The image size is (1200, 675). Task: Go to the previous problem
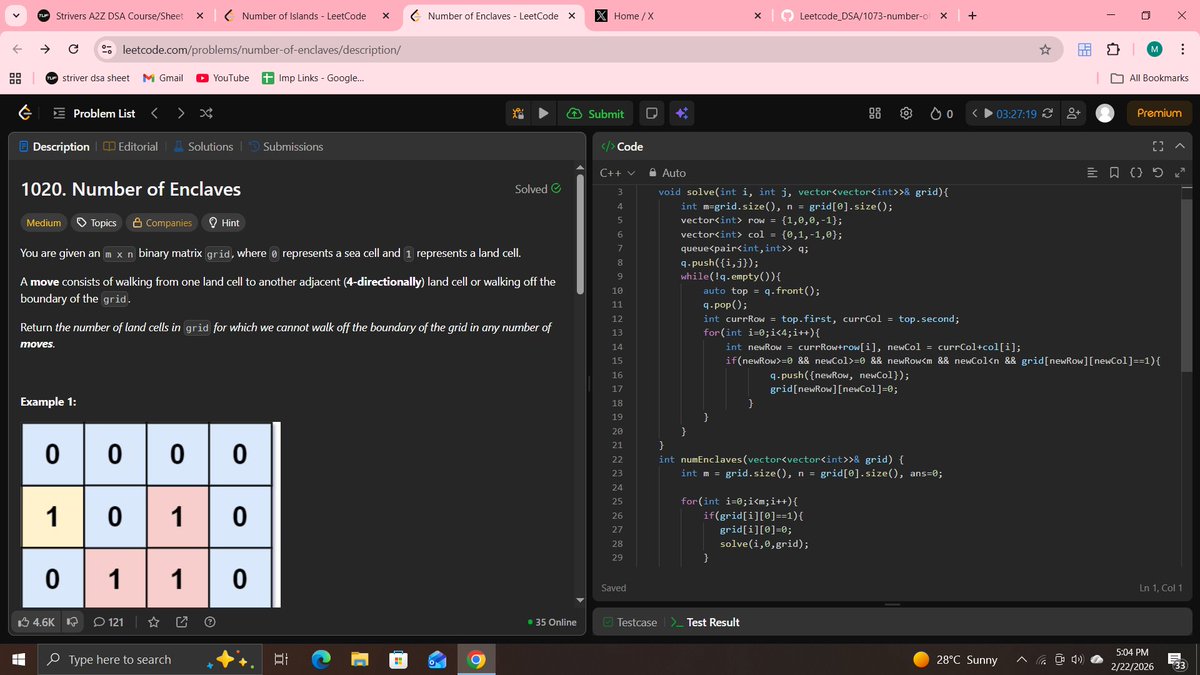click(x=154, y=114)
